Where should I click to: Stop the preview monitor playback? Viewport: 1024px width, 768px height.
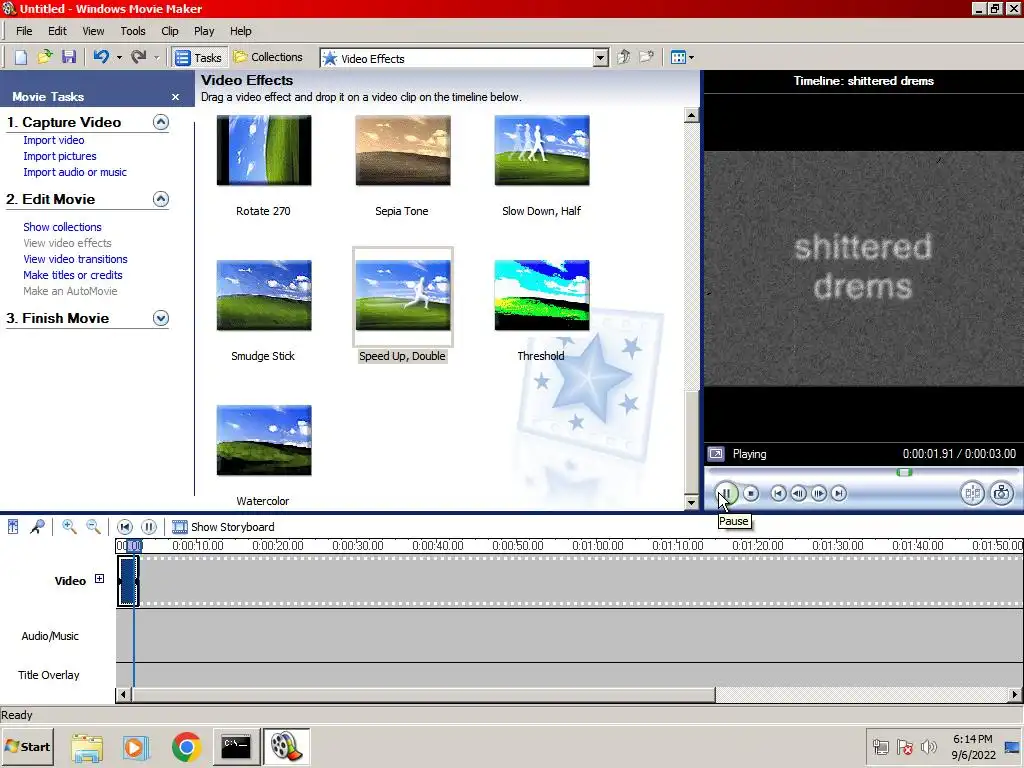pyautogui.click(x=751, y=494)
